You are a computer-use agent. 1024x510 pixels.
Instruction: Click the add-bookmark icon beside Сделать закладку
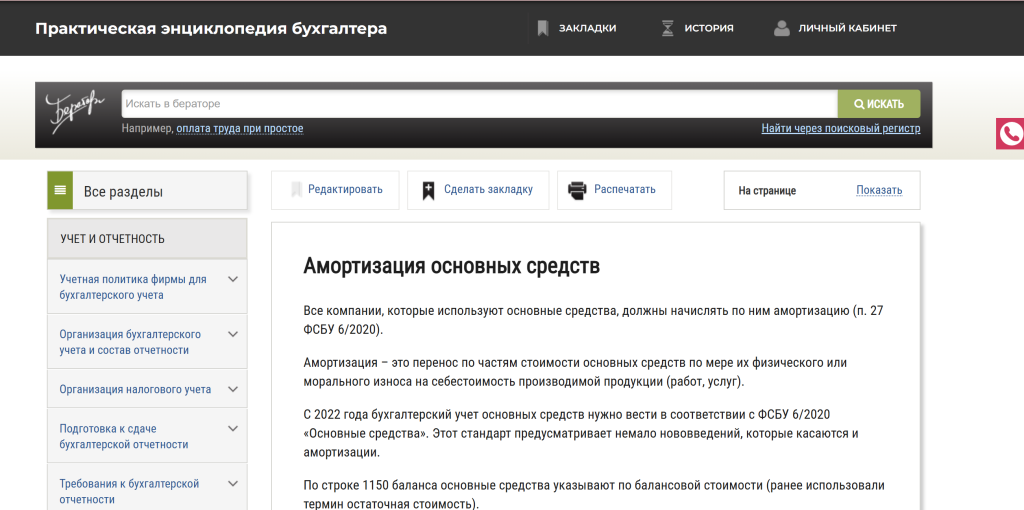(x=428, y=190)
